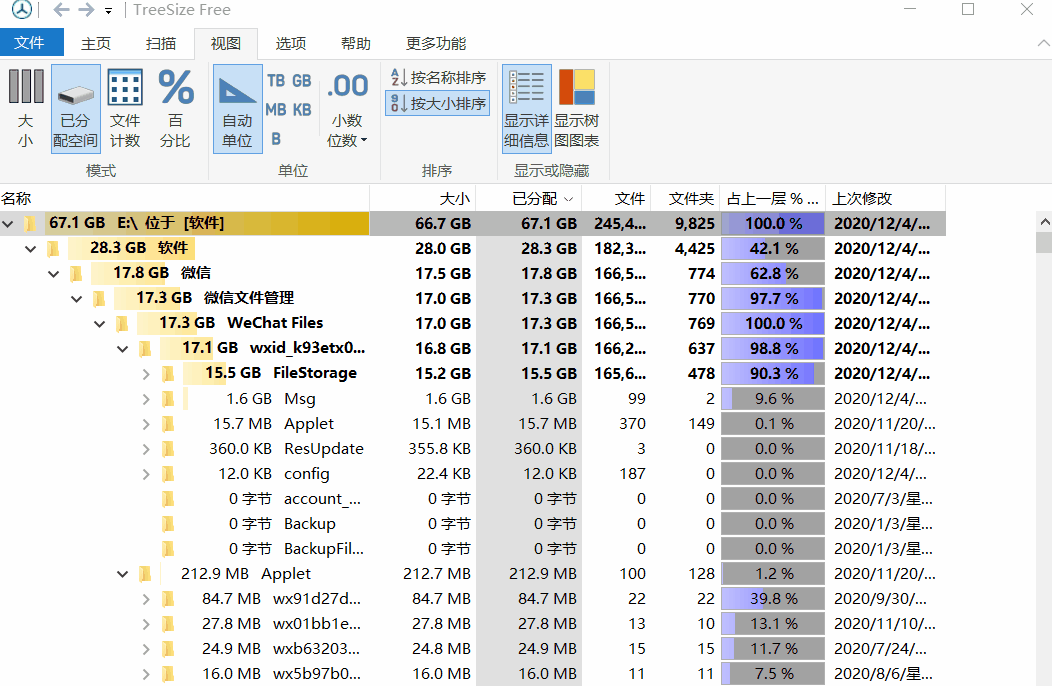Click the wx01bb1e... folder icon
The height and width of the screenshot is (686, 1052).
tap(168, 624)
